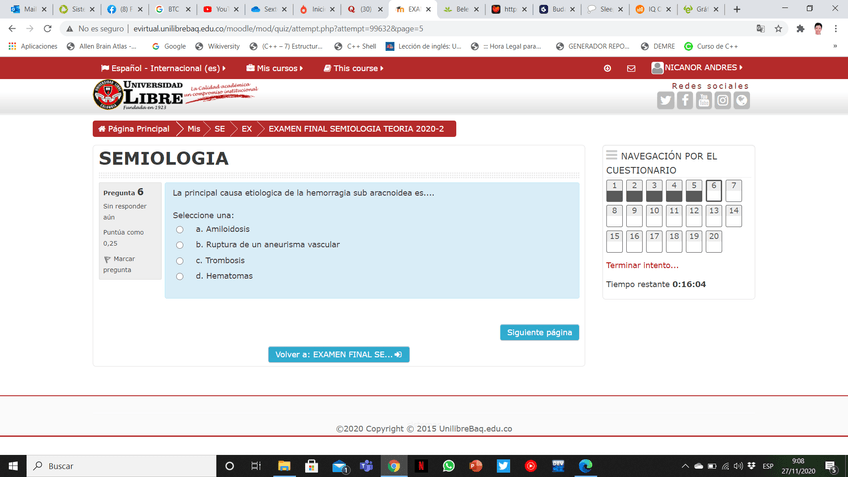Show more bookmarks chevron

pyautogui.click(x=835, y=47)
